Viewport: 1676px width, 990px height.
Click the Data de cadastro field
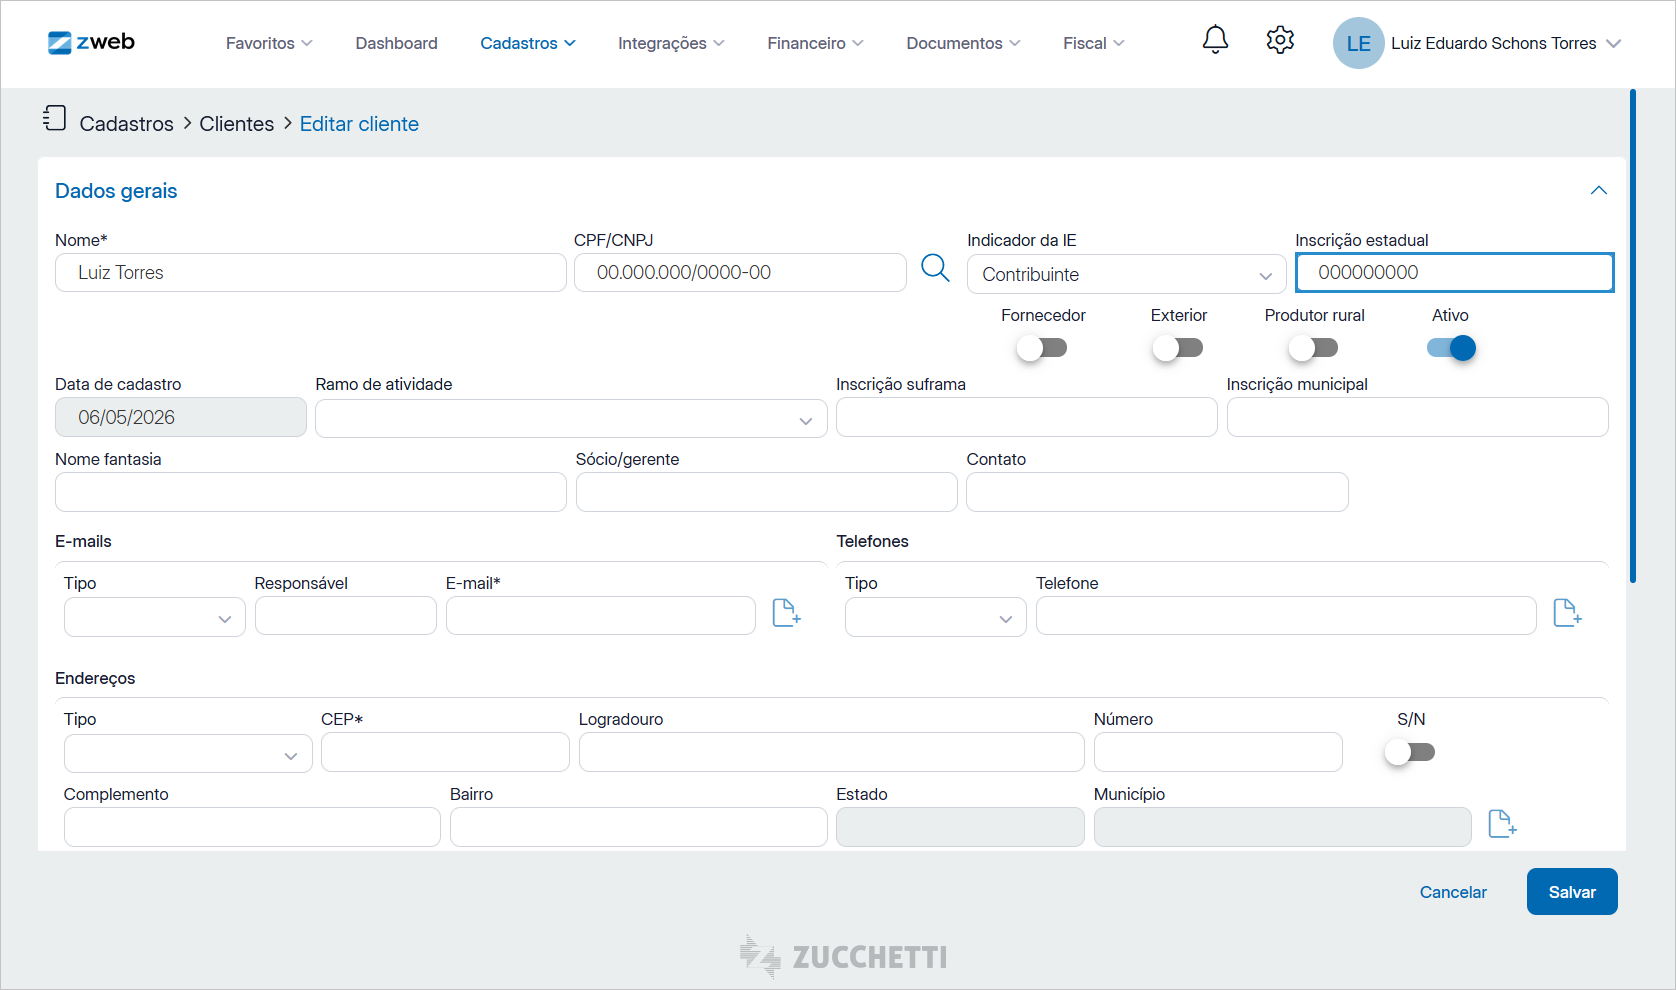tap(181, 417)
